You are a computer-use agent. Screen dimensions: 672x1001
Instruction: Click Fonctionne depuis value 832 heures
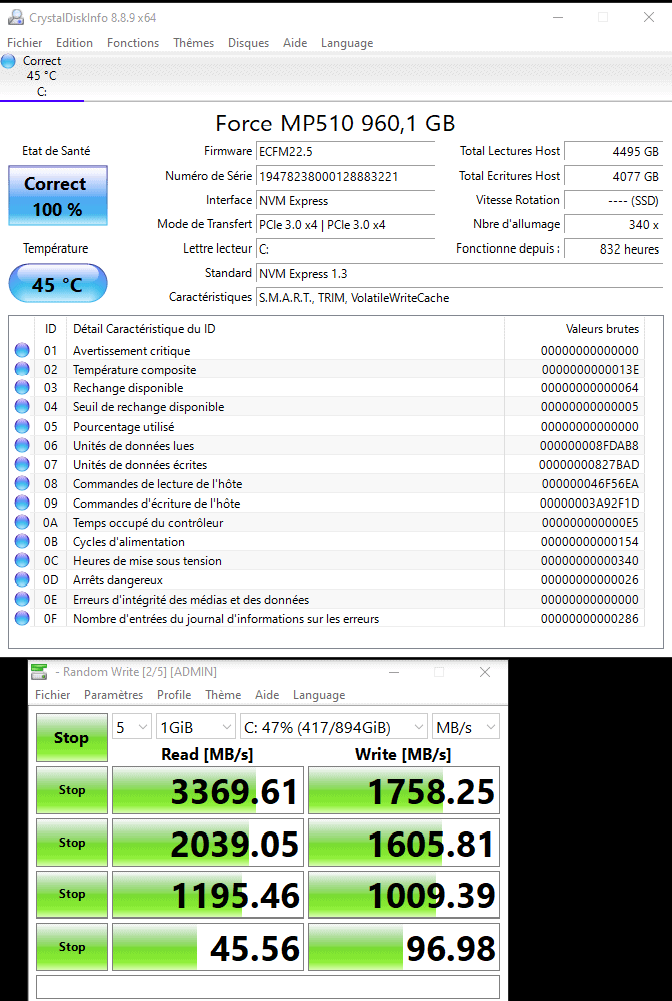614,249
